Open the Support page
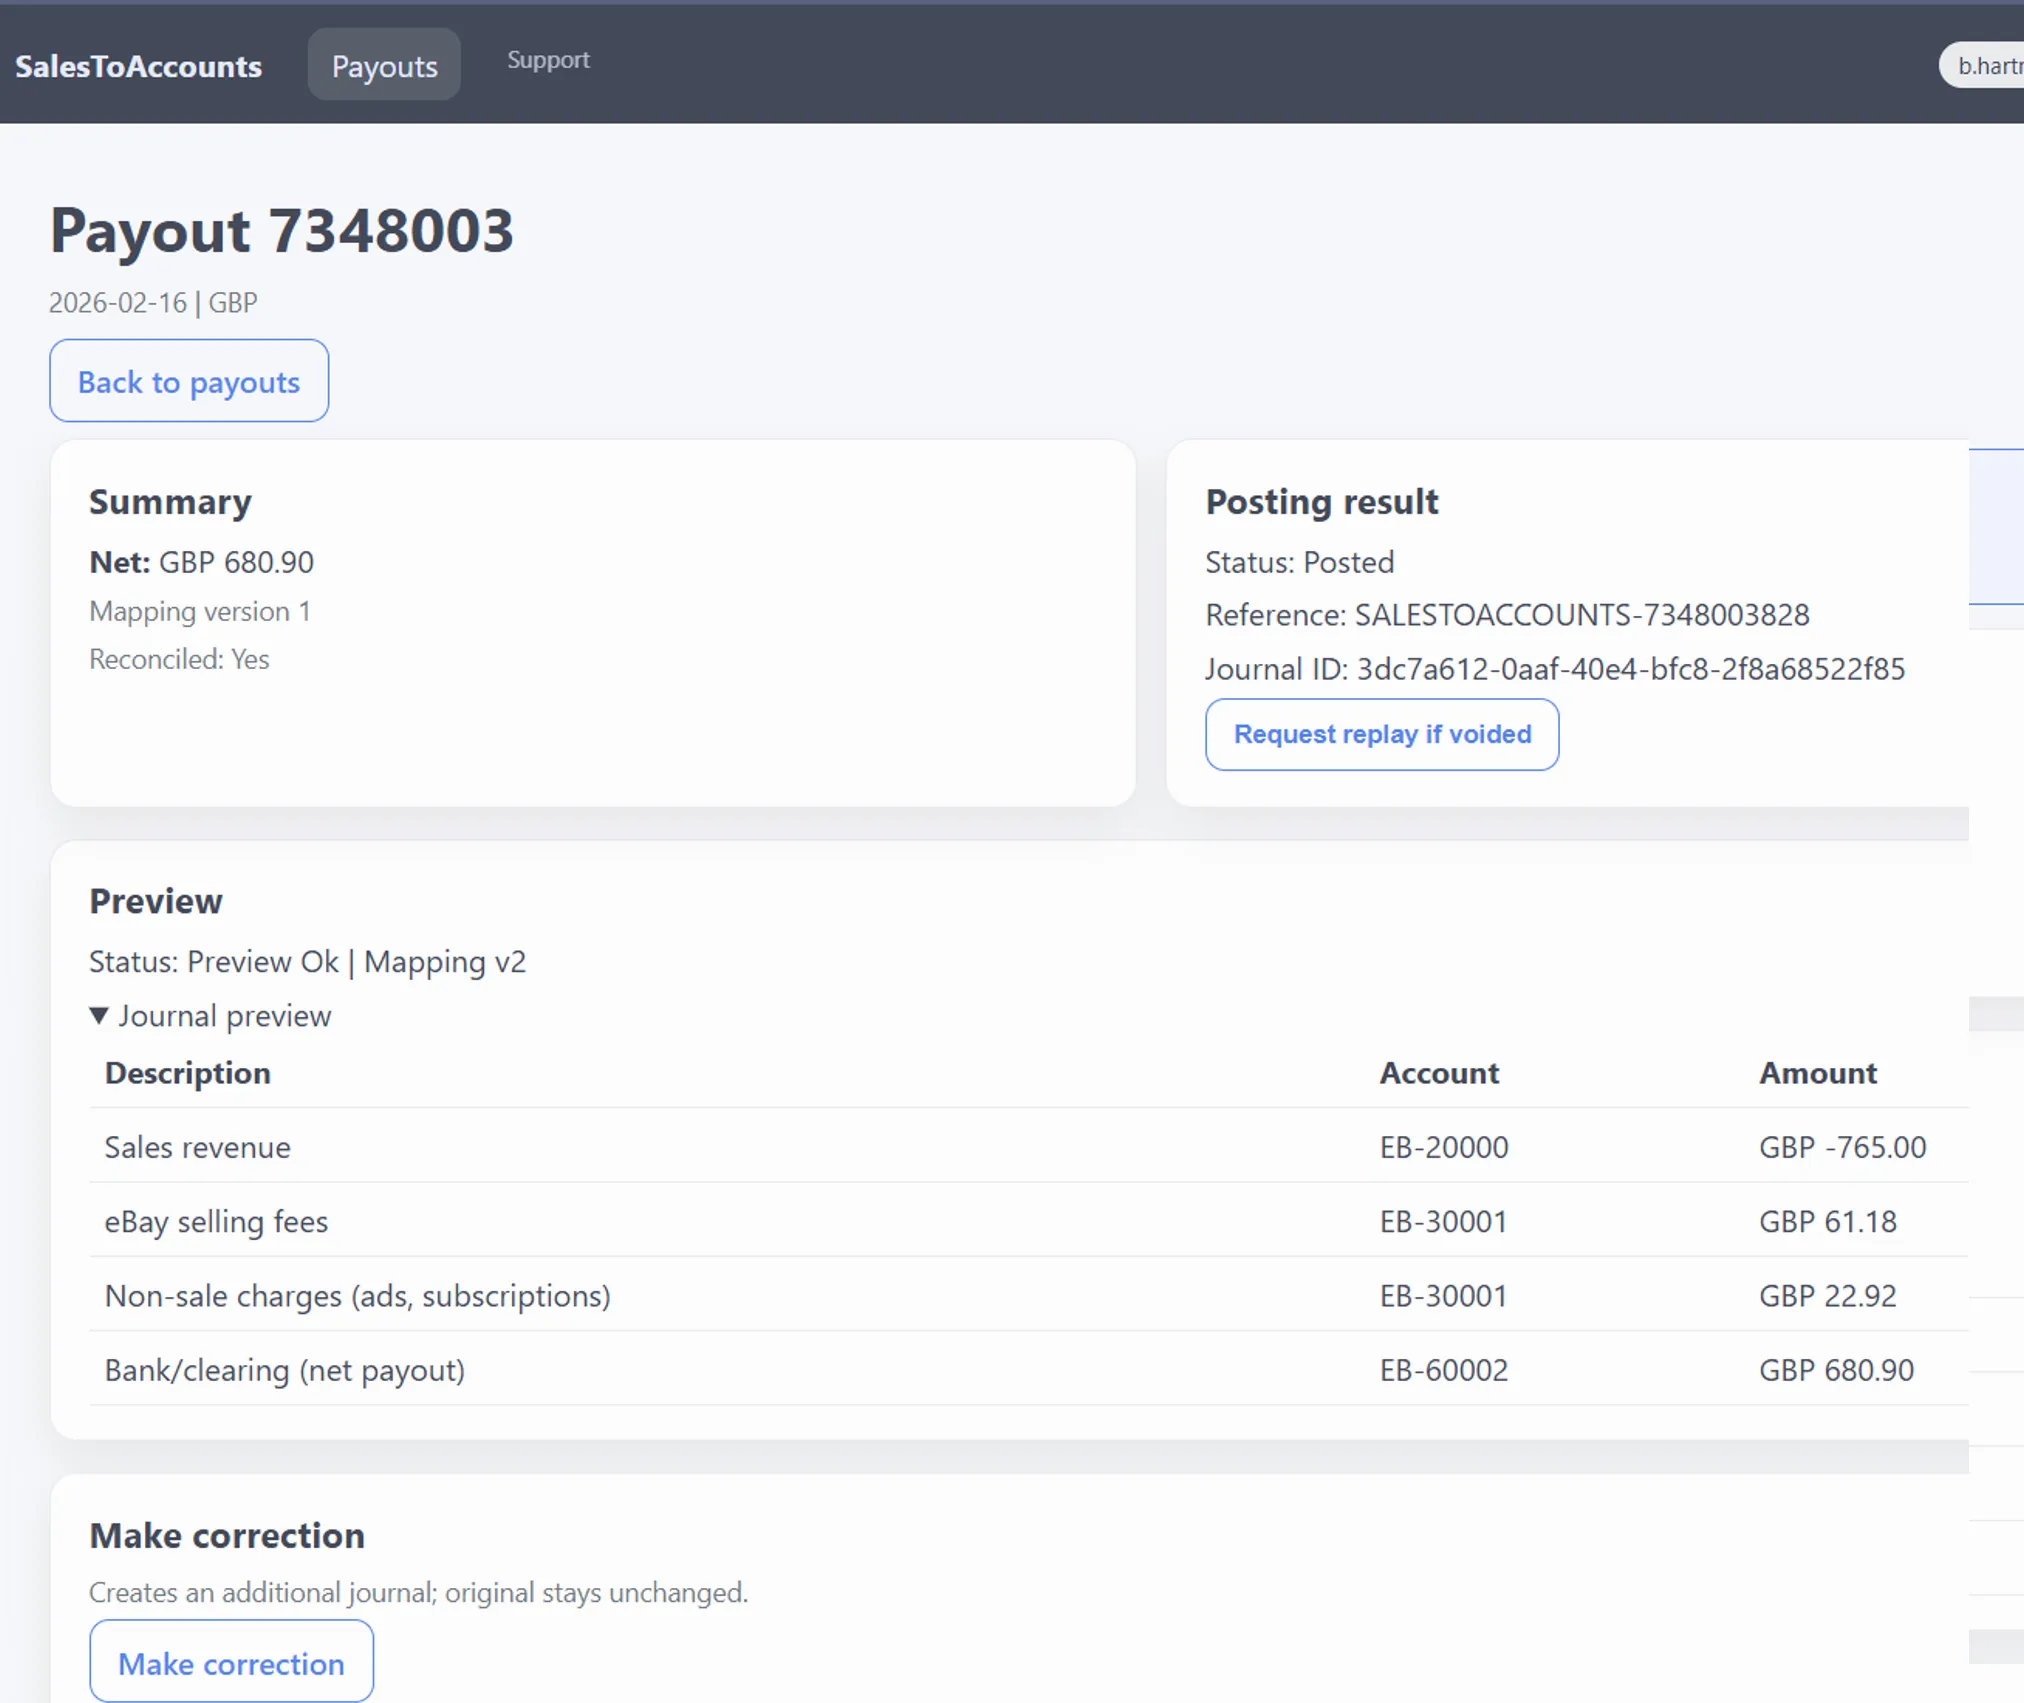Screen dimensions: 2024x1703 (x=548, y=60)
